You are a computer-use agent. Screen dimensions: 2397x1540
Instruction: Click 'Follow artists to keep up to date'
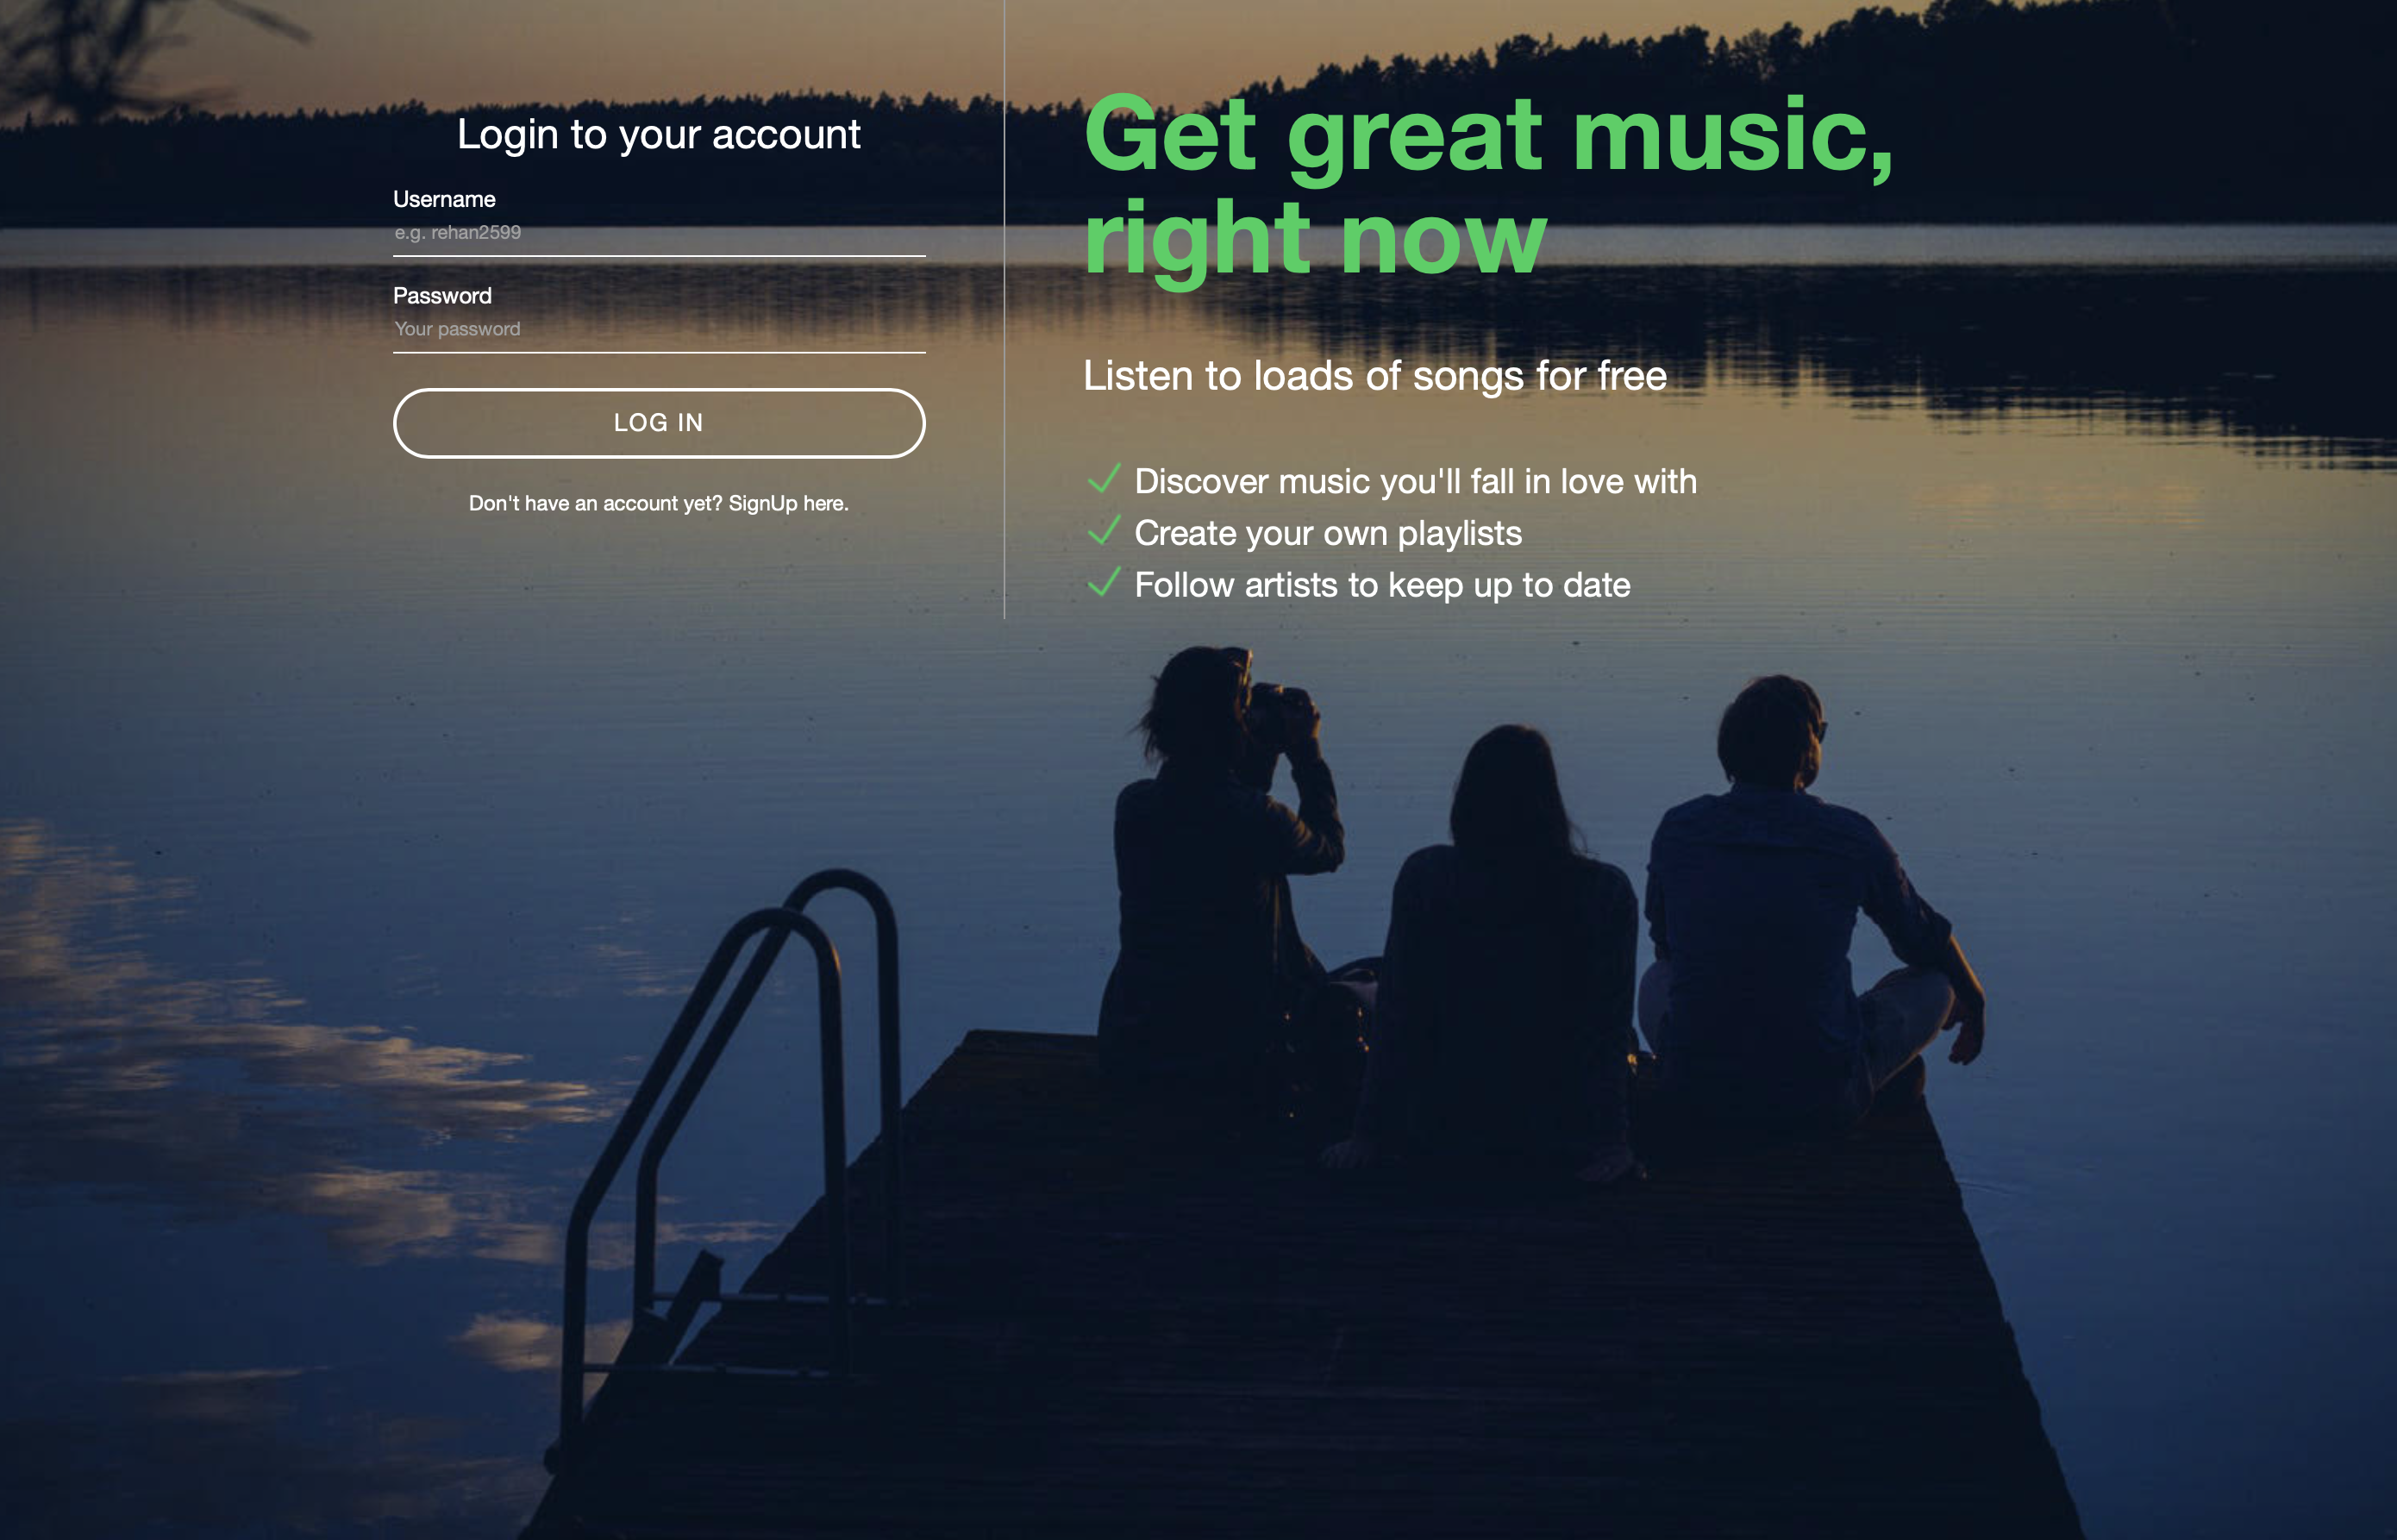[x=1382, y=586]
